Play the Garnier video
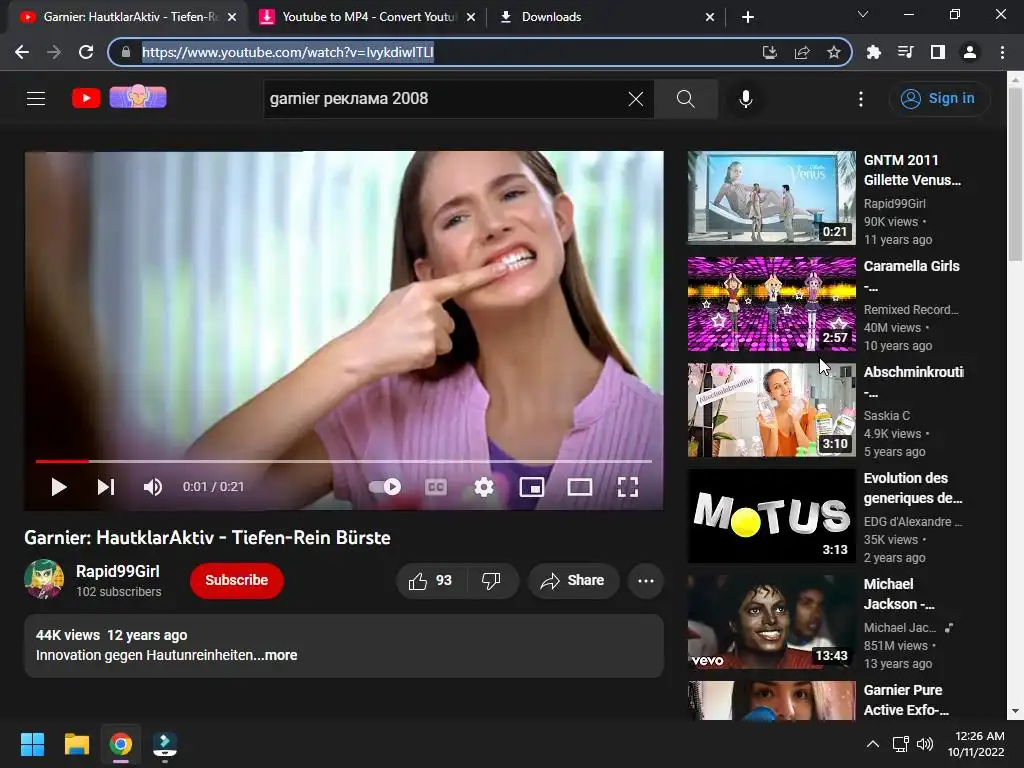The image size is (1024, 768). [x=59, y=487]
